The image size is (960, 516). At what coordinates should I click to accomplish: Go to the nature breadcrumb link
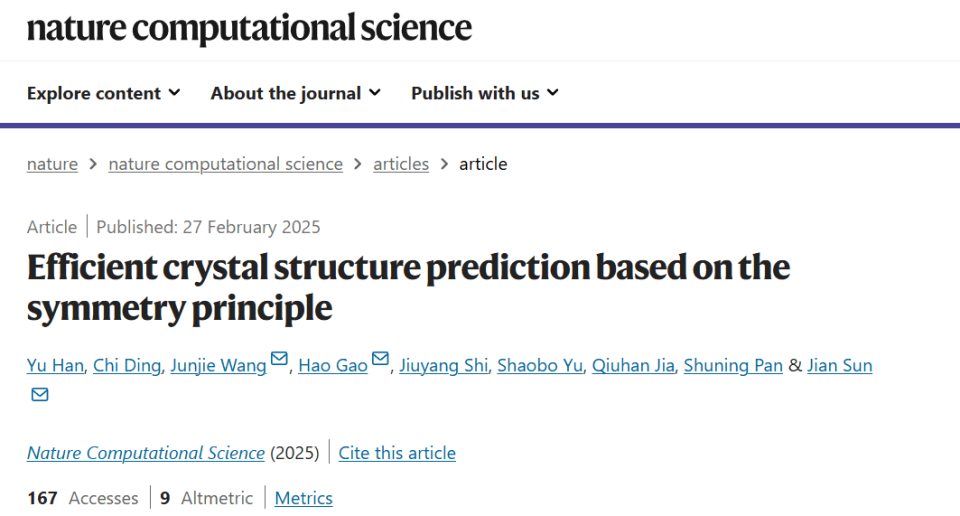click(52, 164)
